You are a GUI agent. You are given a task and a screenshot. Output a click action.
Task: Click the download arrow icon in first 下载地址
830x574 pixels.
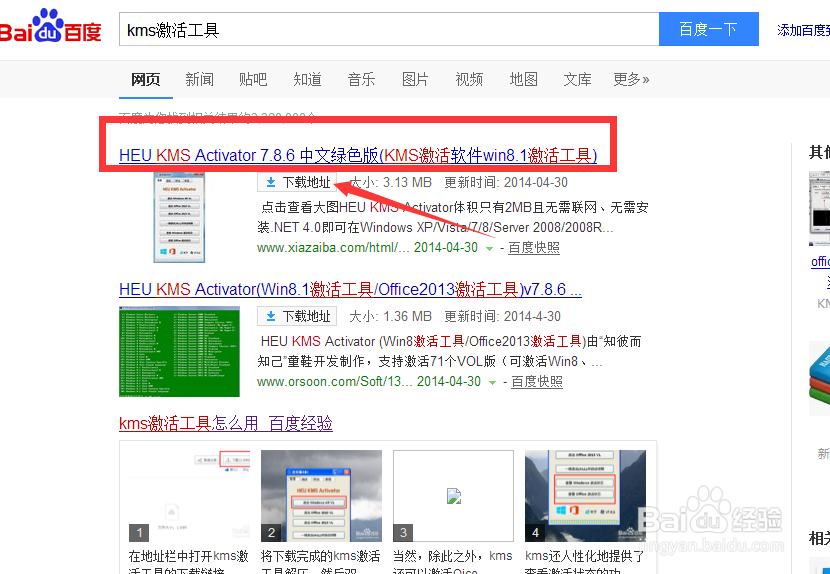pyautogui.click(x=270, y=182)
